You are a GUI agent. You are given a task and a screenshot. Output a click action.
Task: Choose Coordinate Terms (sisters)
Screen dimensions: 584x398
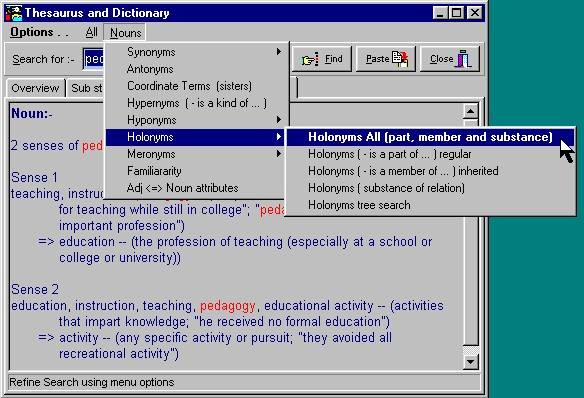(x=197, y=86)
